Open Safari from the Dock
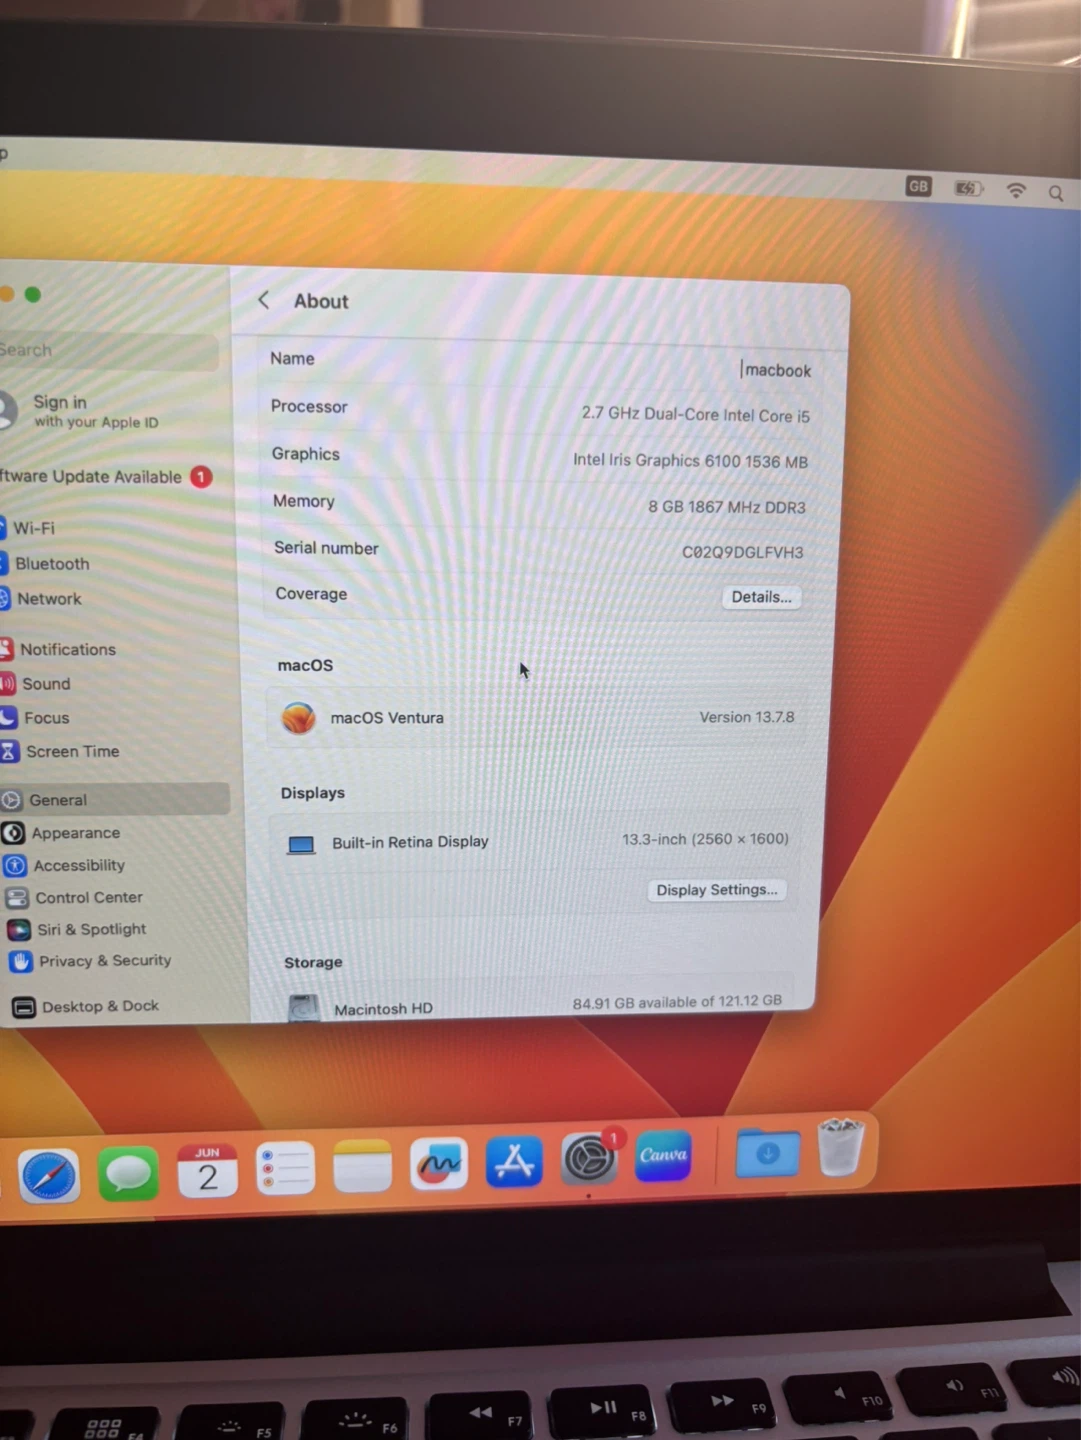 tap(48, 1176)
